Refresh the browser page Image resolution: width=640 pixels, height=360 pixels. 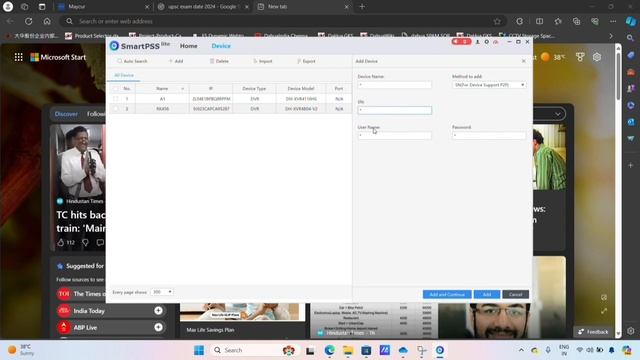[28, 21]
